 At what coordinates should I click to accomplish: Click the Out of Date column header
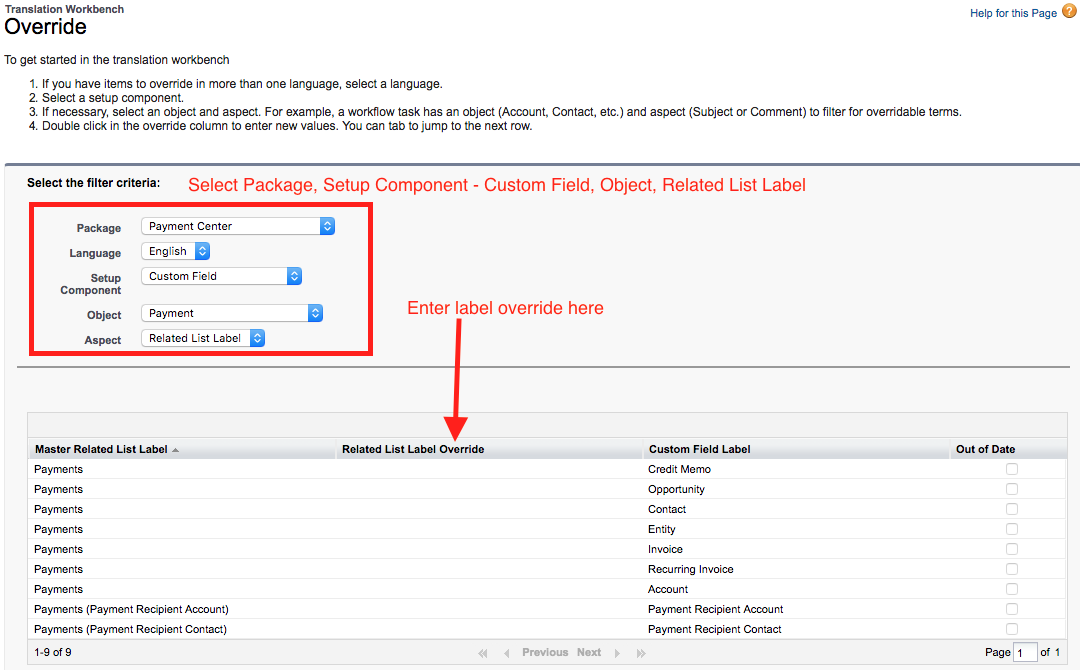985,449
